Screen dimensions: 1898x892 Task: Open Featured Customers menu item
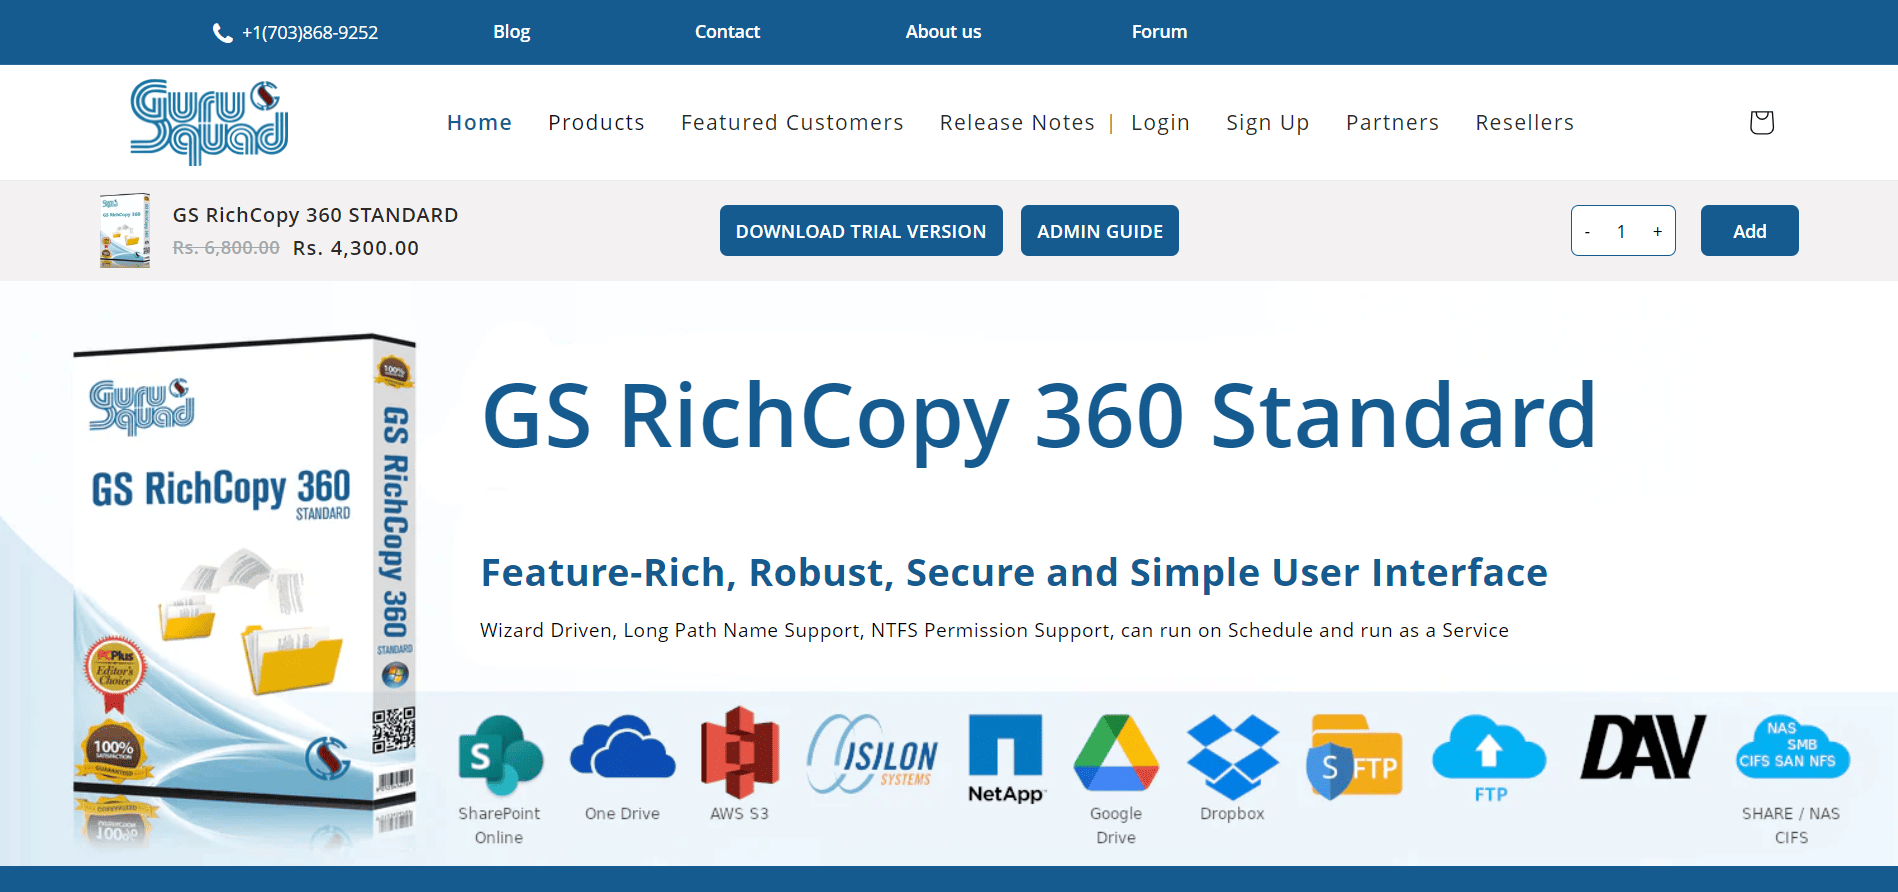pos(792,122)
